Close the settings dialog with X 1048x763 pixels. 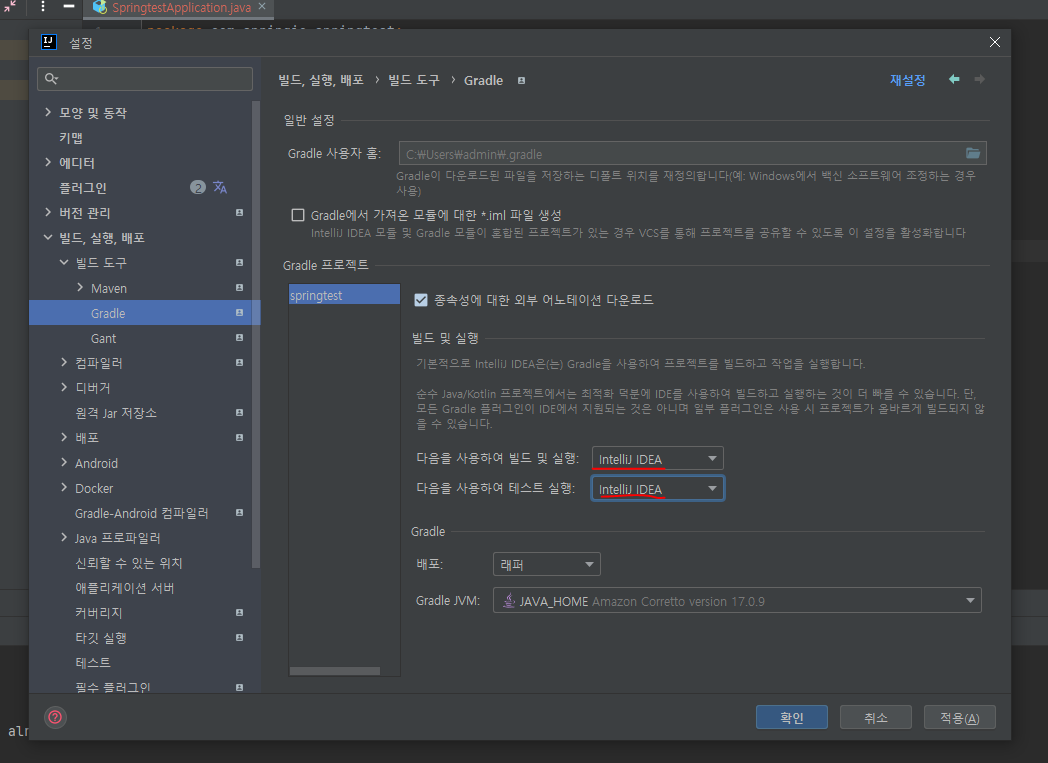(x=995, y=42)
